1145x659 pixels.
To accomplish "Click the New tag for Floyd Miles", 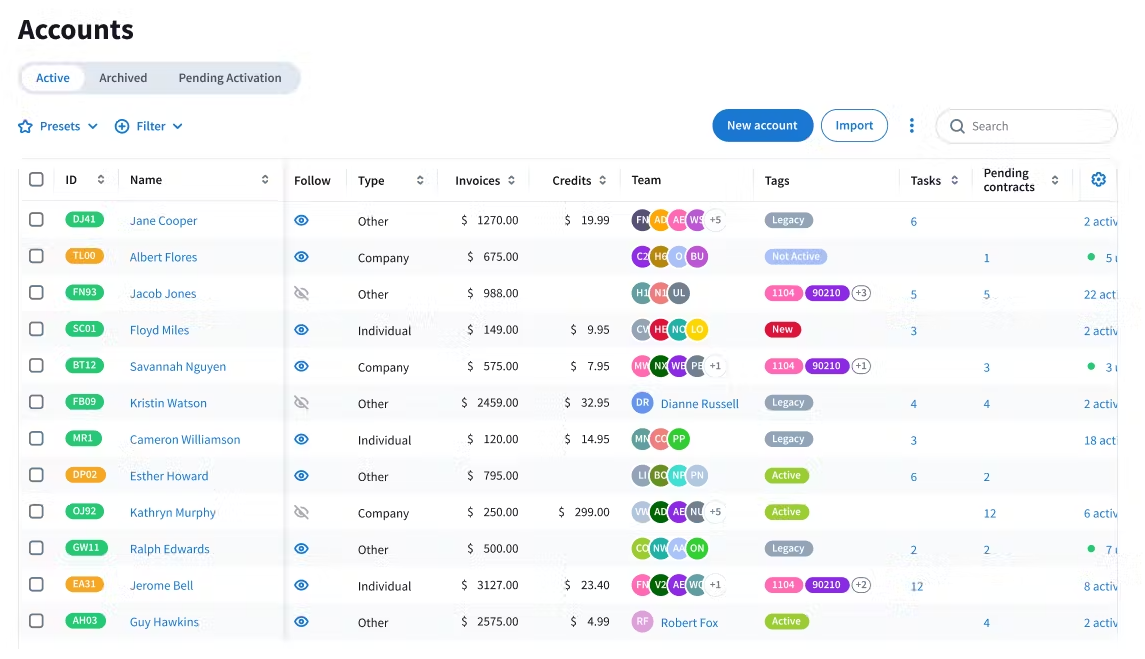I will click(782, 330).
